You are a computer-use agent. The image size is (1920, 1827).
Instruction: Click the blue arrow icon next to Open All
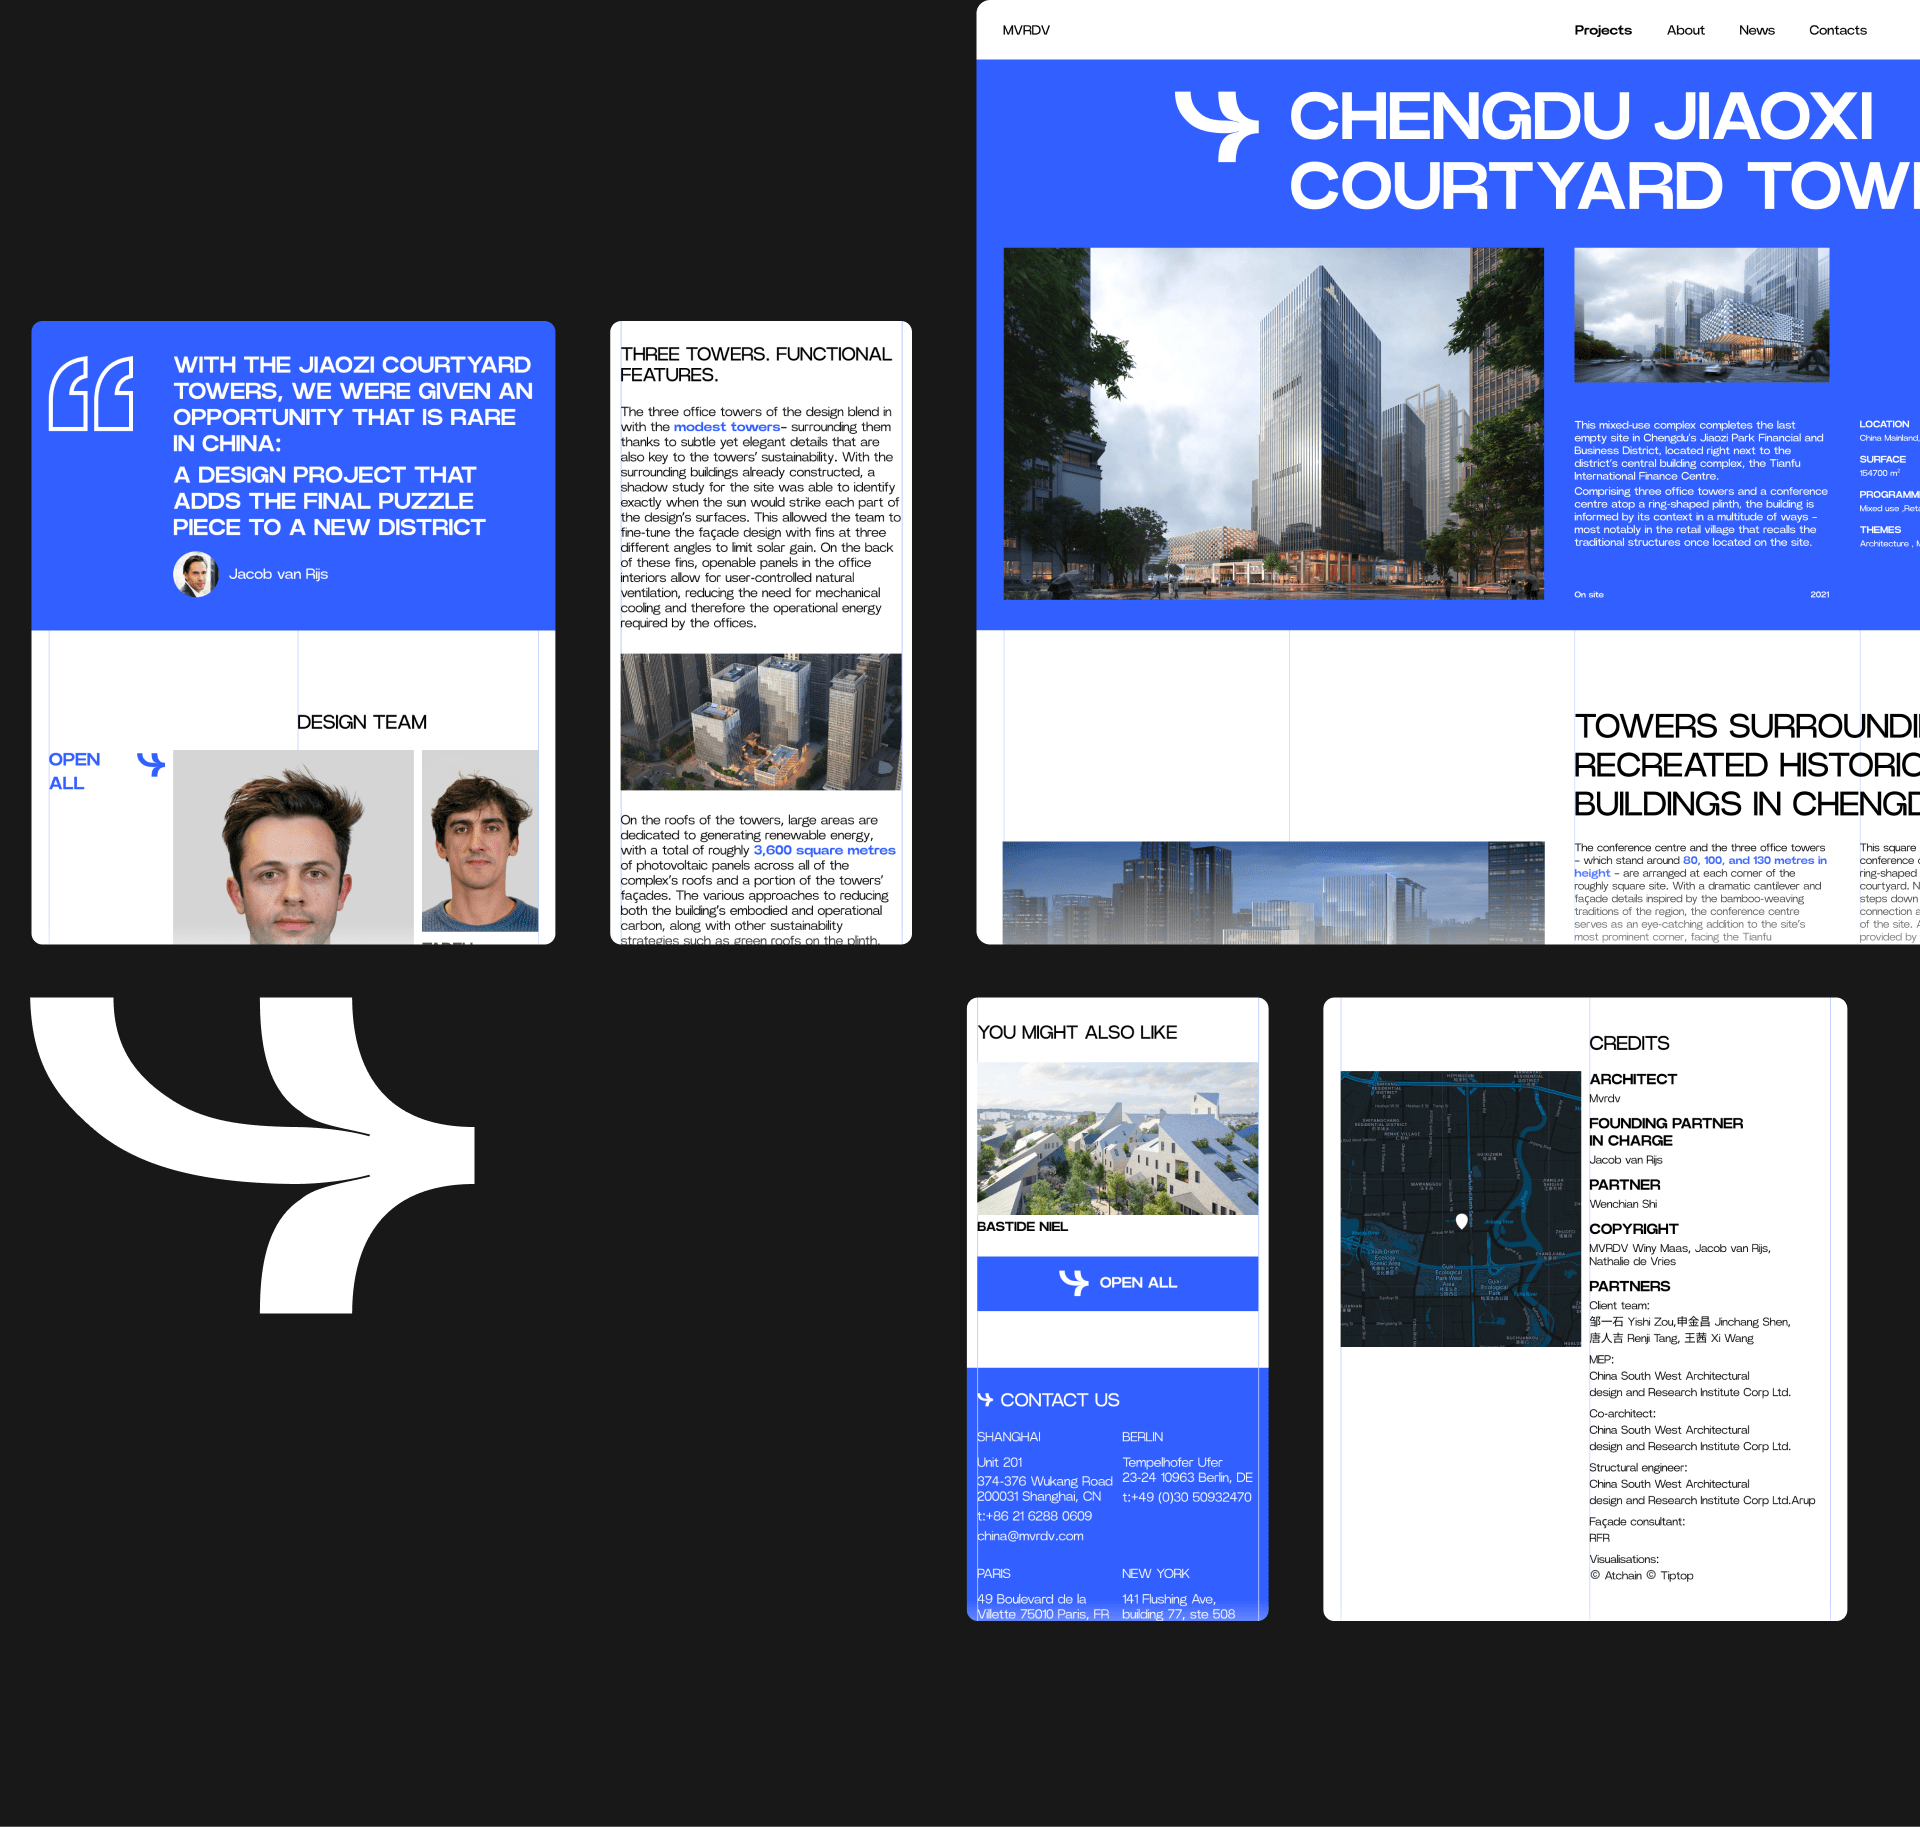pyautogui.click(x=151, y=765)
